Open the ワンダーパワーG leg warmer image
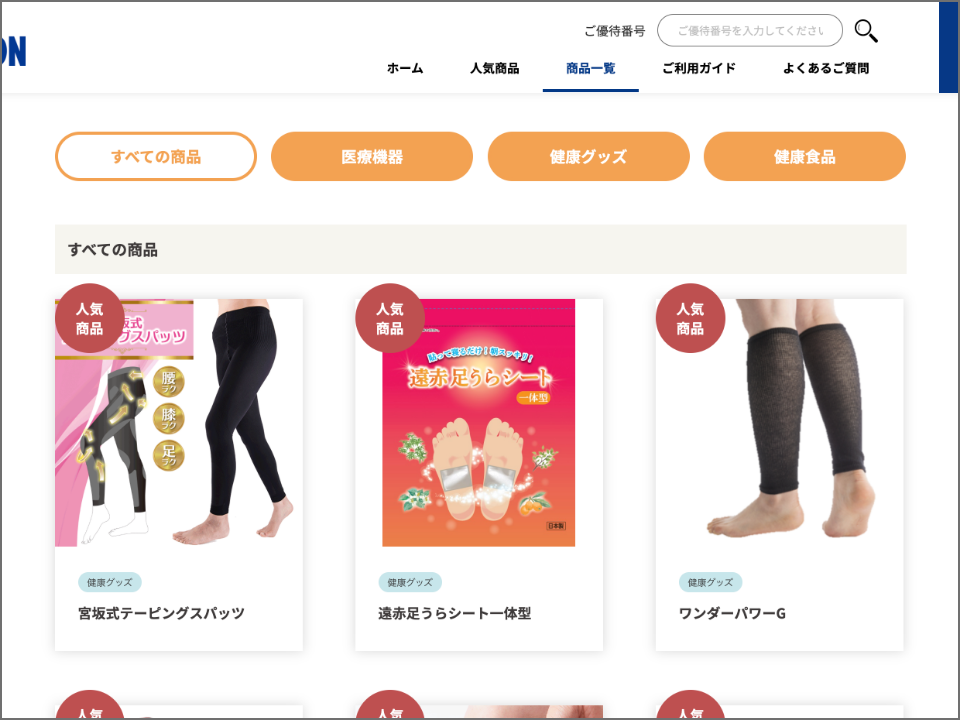The width and height of the screenshot is (960, 720). pos(779,422)
